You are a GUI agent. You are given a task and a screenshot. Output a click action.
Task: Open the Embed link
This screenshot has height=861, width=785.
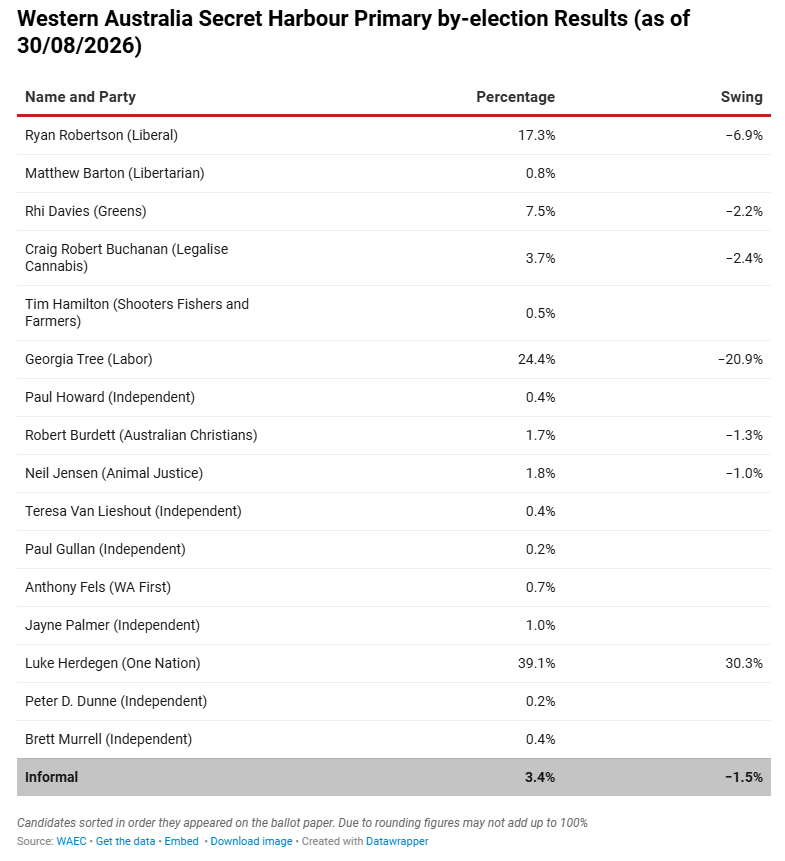181,841
